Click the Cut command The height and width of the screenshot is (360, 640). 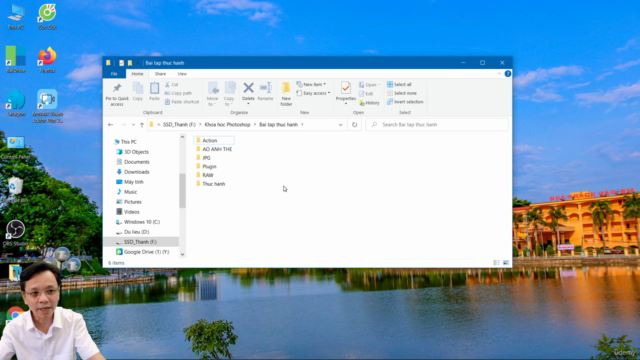click(x=171, y=84)
